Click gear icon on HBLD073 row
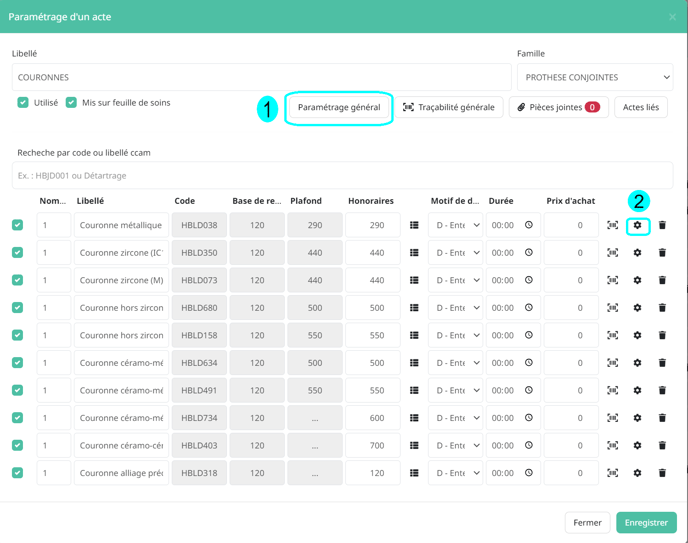 click(x=637, y=280)
